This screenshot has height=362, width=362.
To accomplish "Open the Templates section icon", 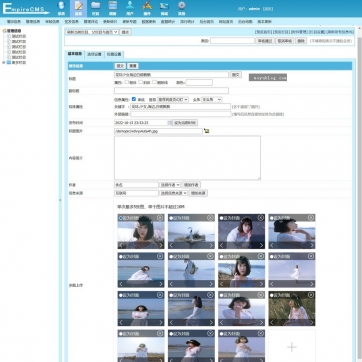I will 113,8.
